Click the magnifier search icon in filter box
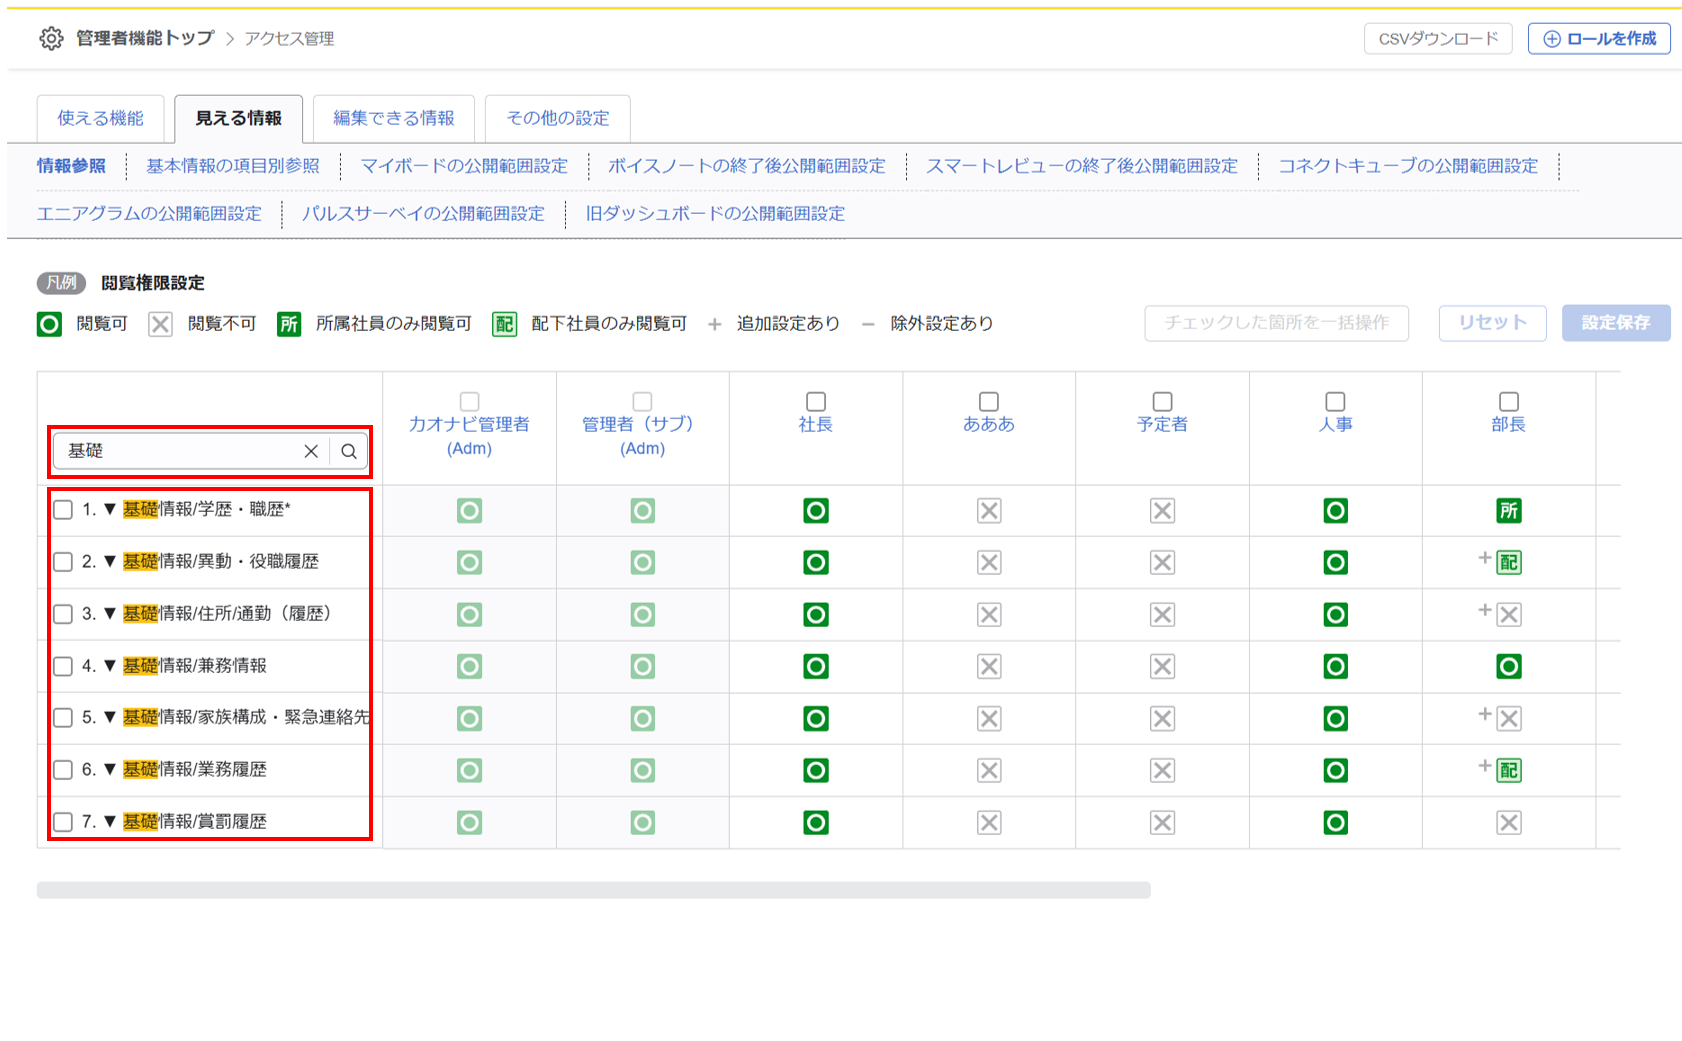1682x1041 pixels. click(x=349, y=451)
